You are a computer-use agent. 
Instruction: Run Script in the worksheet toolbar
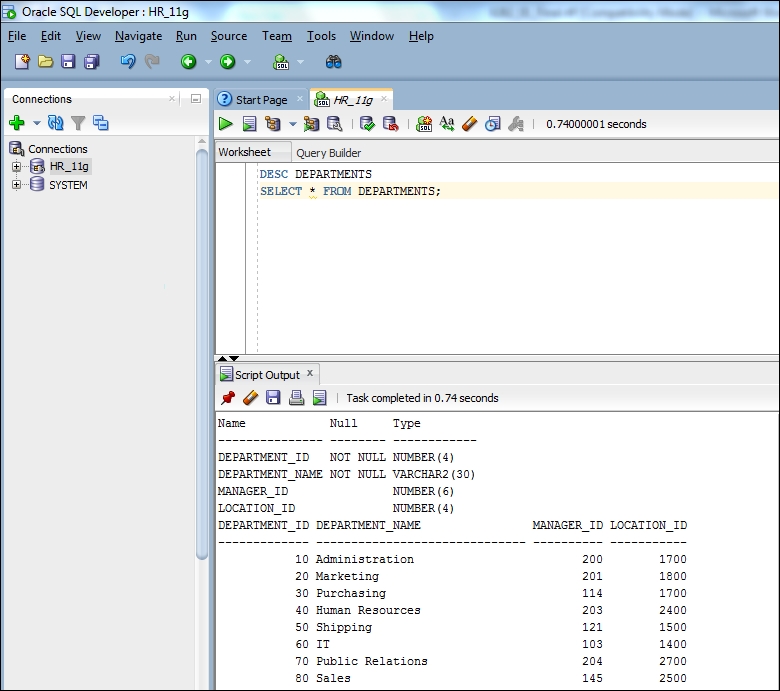pyautogui.click(x=249, y=124)
